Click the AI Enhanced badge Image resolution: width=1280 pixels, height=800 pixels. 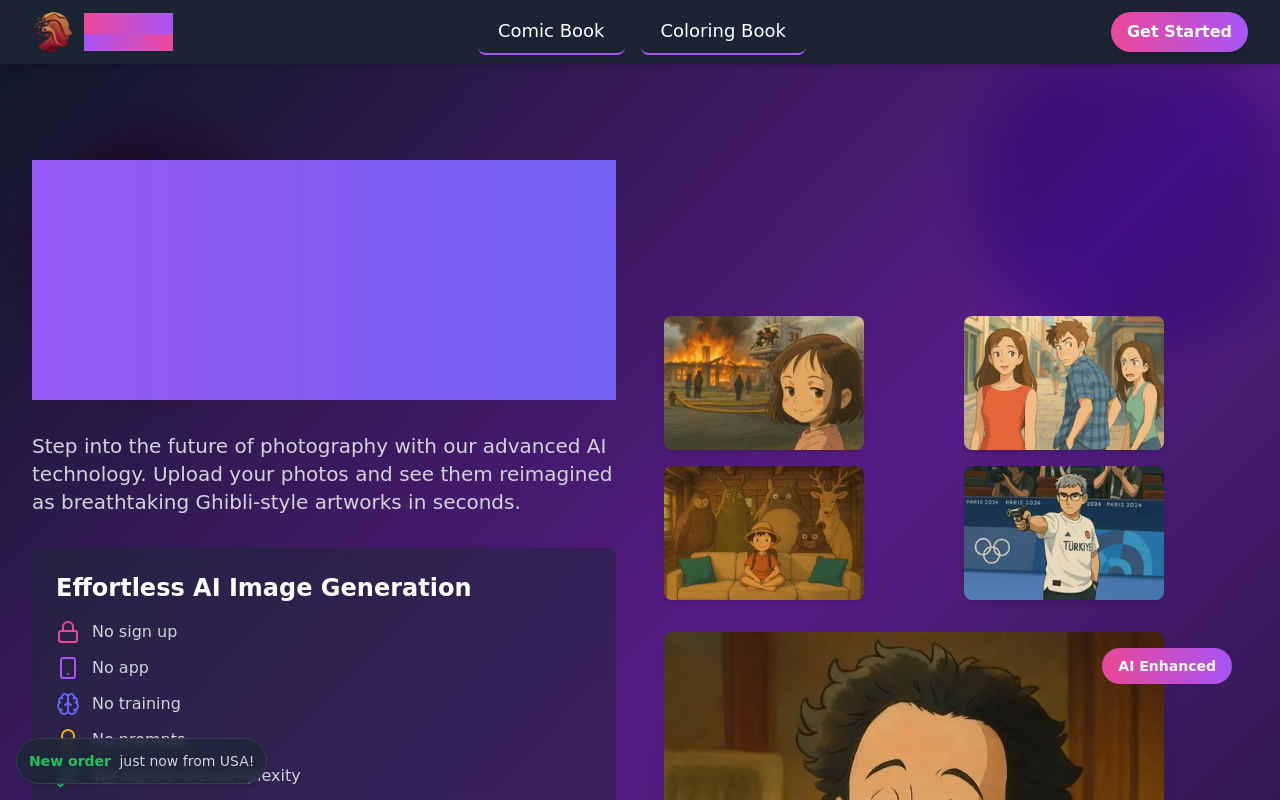click(1167, 666)
